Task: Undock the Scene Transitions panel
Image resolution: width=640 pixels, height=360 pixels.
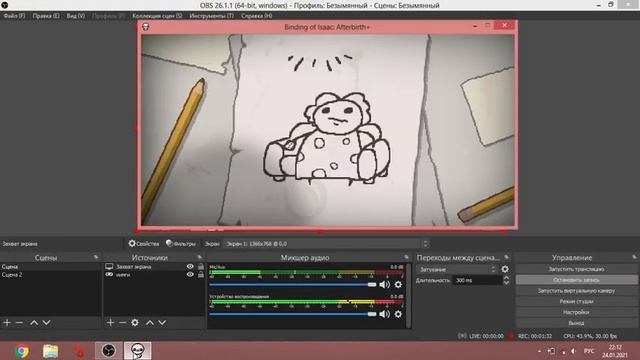Action: click(507, 257)
